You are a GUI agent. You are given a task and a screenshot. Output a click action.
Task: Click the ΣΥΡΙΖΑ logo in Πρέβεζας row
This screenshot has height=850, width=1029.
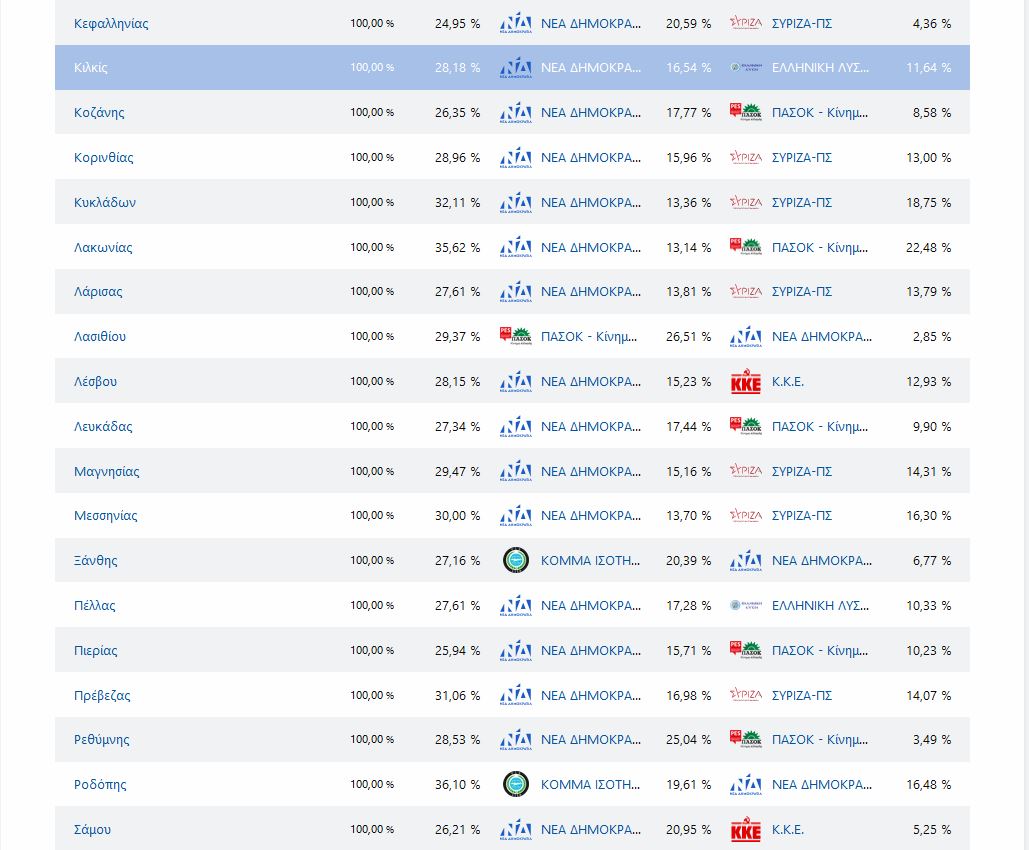pyautogui.click(x=745, y=695)
